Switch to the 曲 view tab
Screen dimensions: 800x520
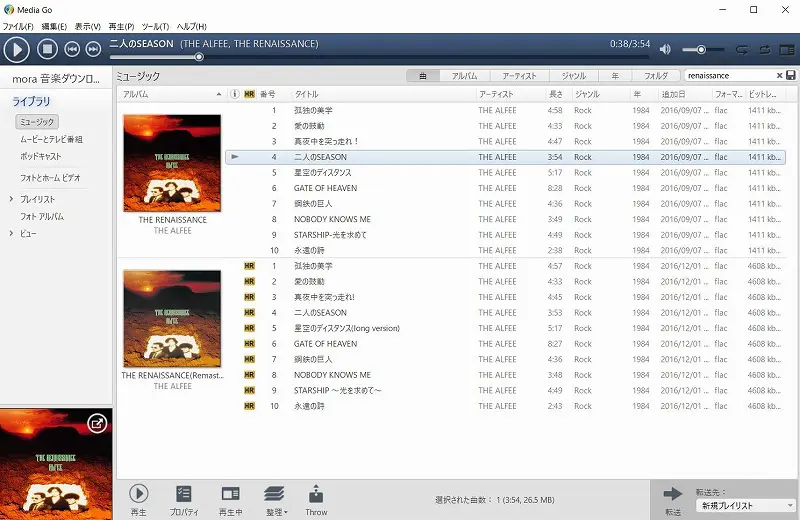422,76
